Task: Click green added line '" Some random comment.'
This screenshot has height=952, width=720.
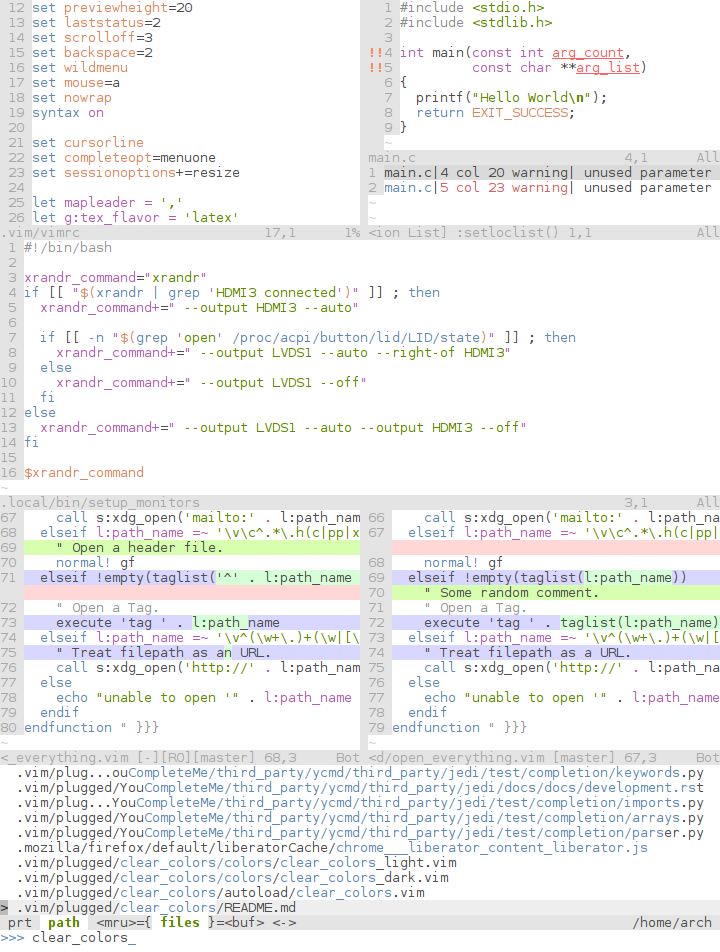Action: click(x=555, y=593)
